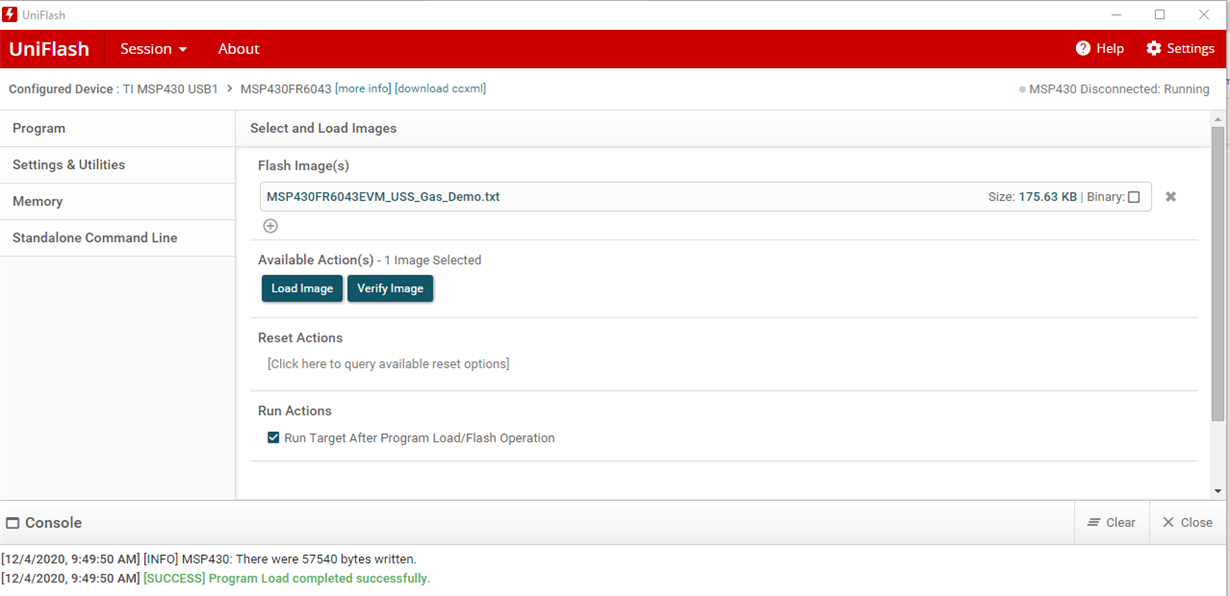Close the Console panel

point(1187,523)
